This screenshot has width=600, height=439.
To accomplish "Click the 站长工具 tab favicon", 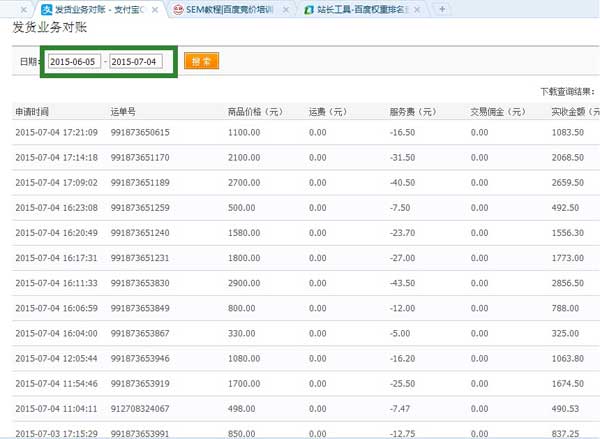I will click(x=311, y=9).
